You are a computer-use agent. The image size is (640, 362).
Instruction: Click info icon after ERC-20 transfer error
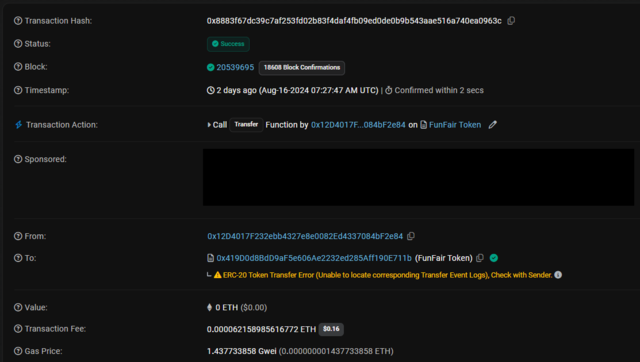[x=558, y=275]
